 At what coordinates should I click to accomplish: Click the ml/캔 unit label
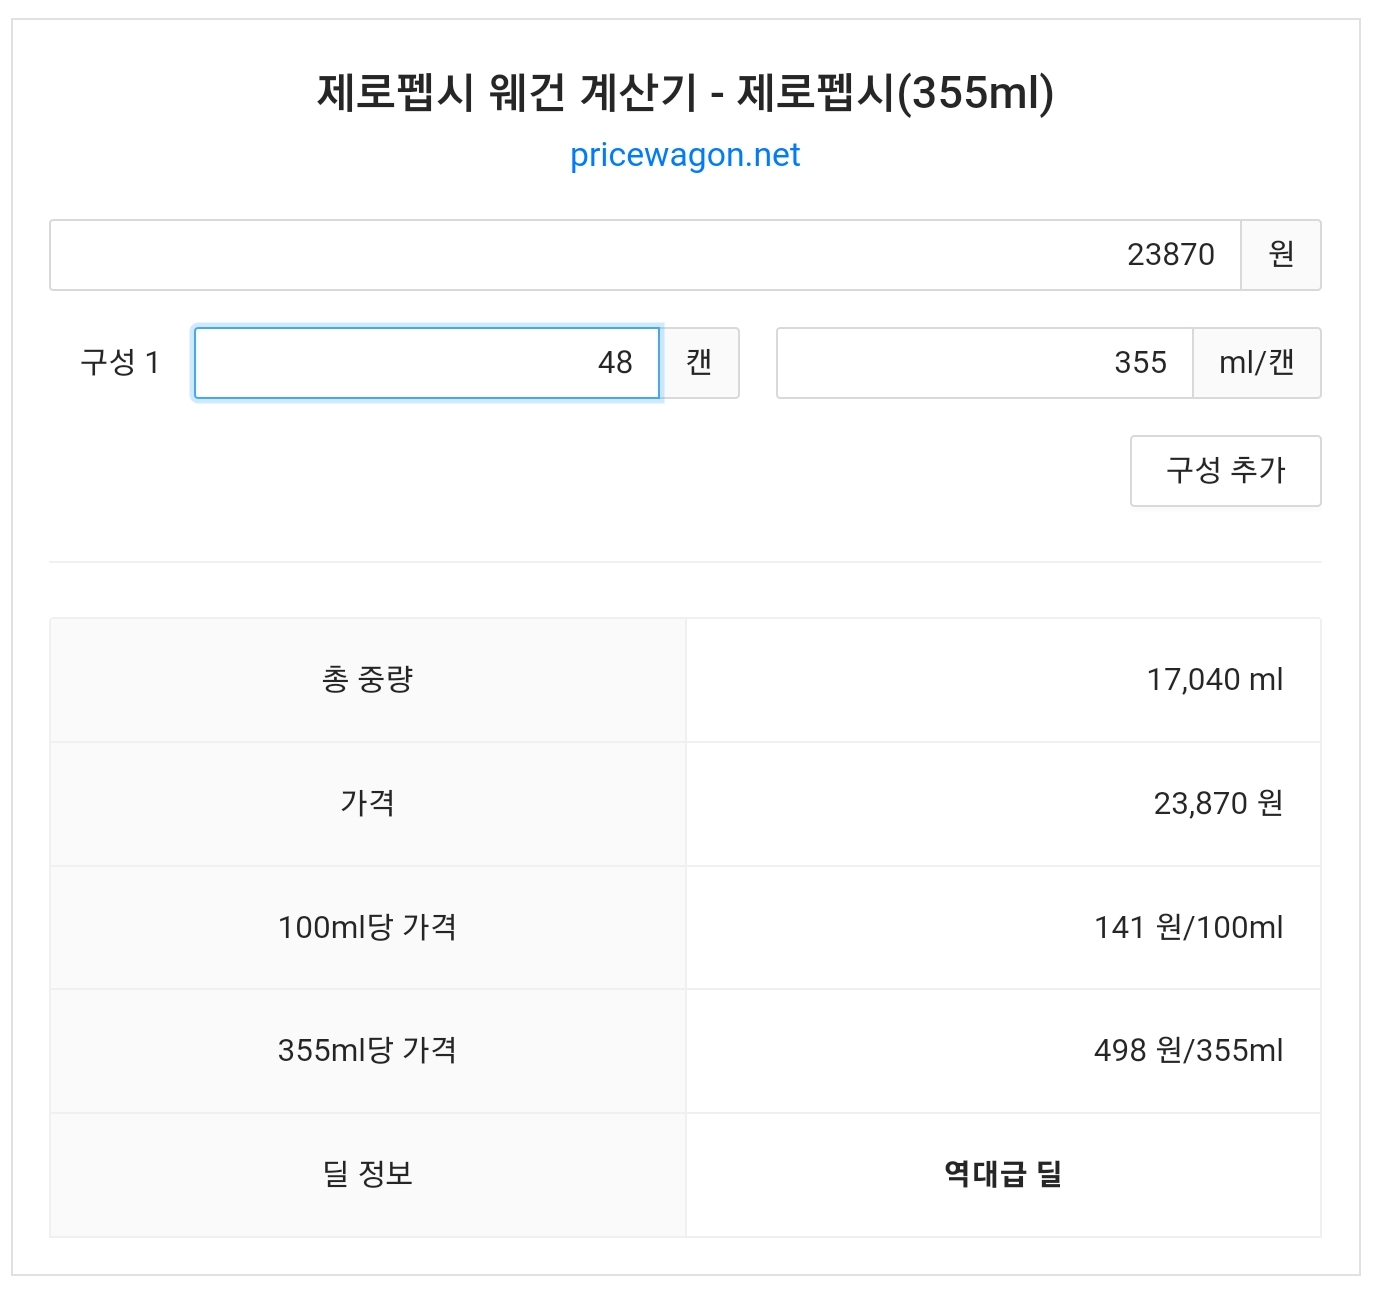point(1256,363)
